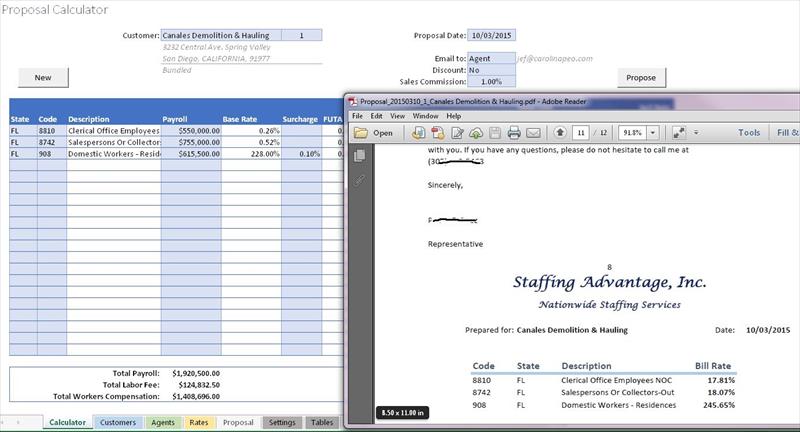Viewport: 800px width, 432px height.
Task: Select payroll cell $550,000.00
Action: pos(191,131)
